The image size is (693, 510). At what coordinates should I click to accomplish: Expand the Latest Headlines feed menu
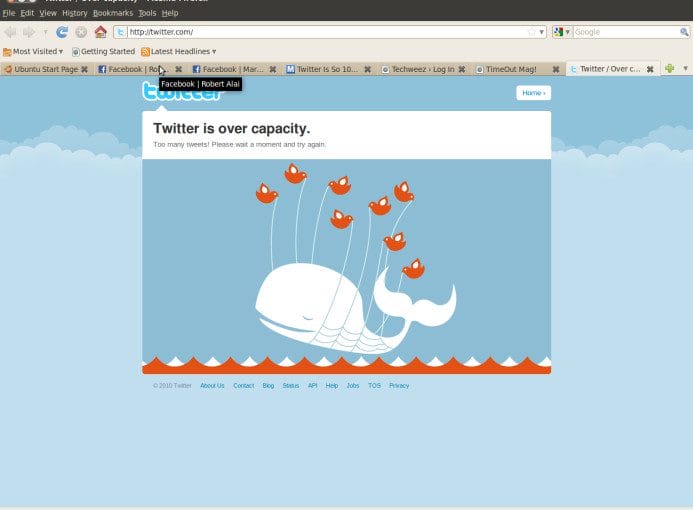[179, 52]
